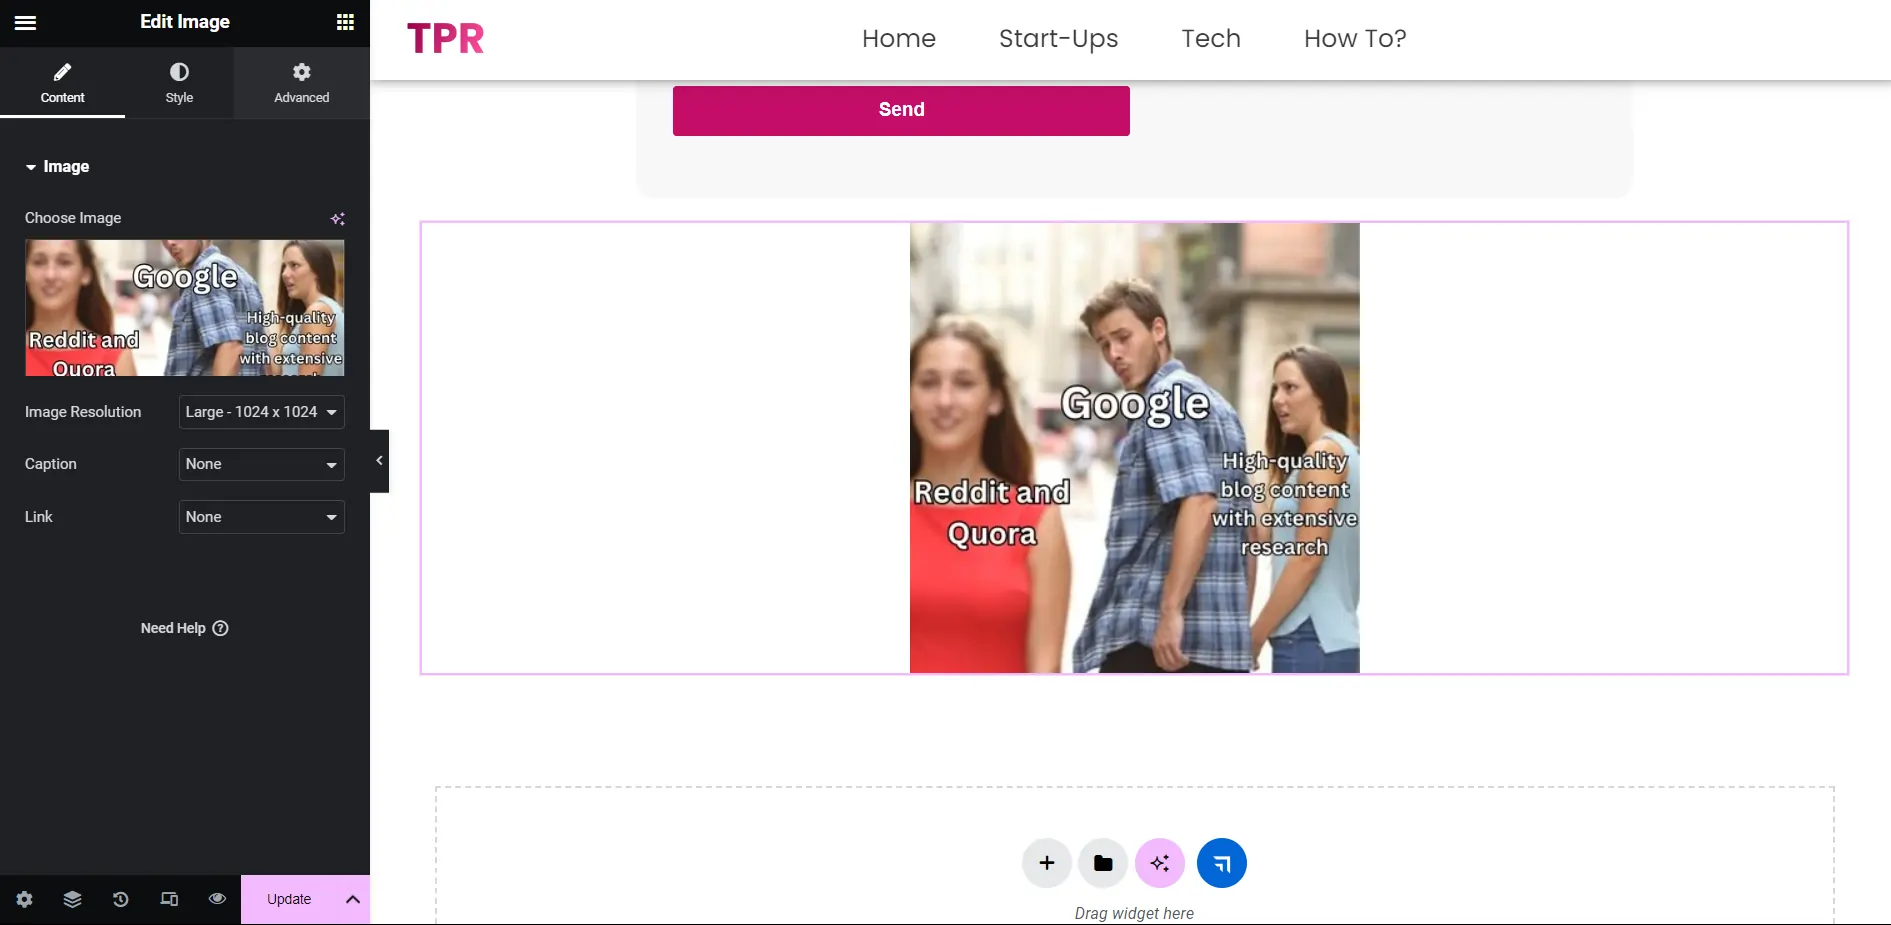Click the Send form button
Image resolution: width=1891 pixels, height=925 pixels.
901,110
